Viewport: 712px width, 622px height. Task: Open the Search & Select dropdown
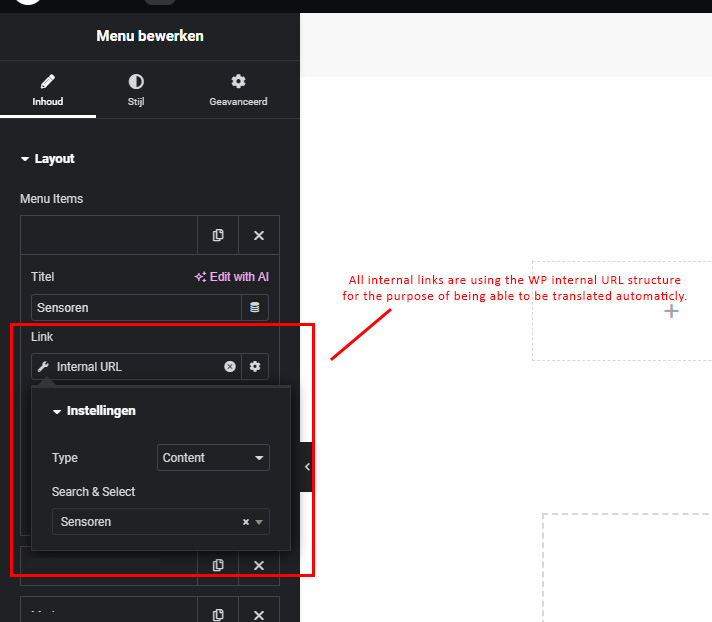point(161,522)
